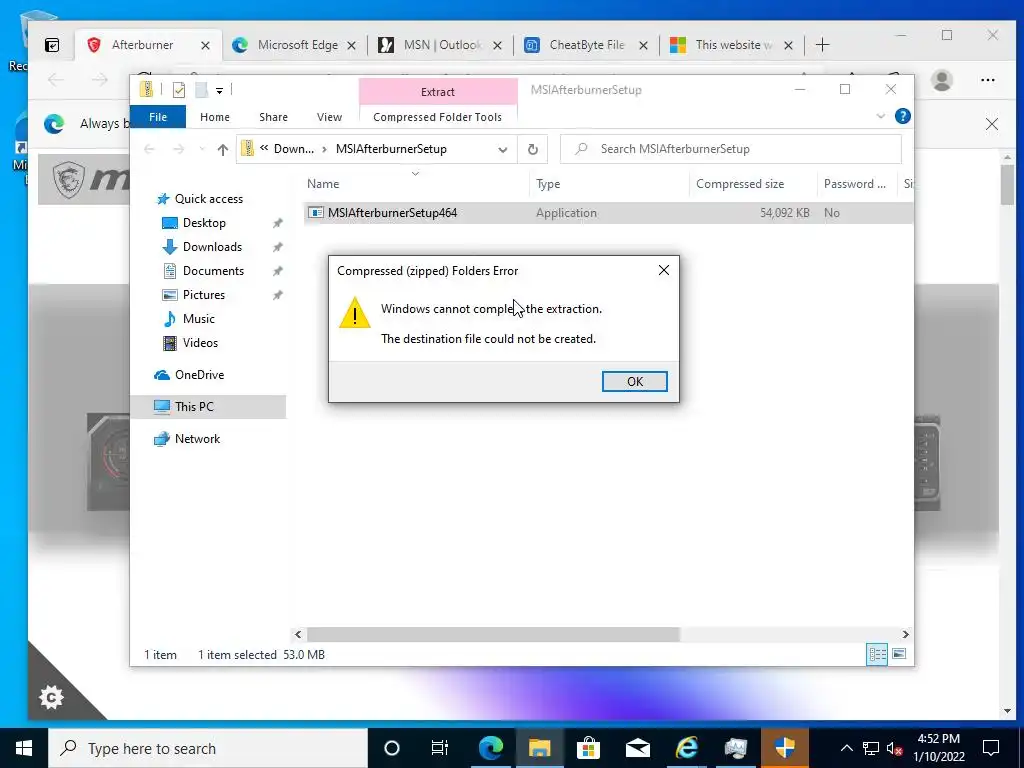Open Task View from the taskbar

coord(440,748)
